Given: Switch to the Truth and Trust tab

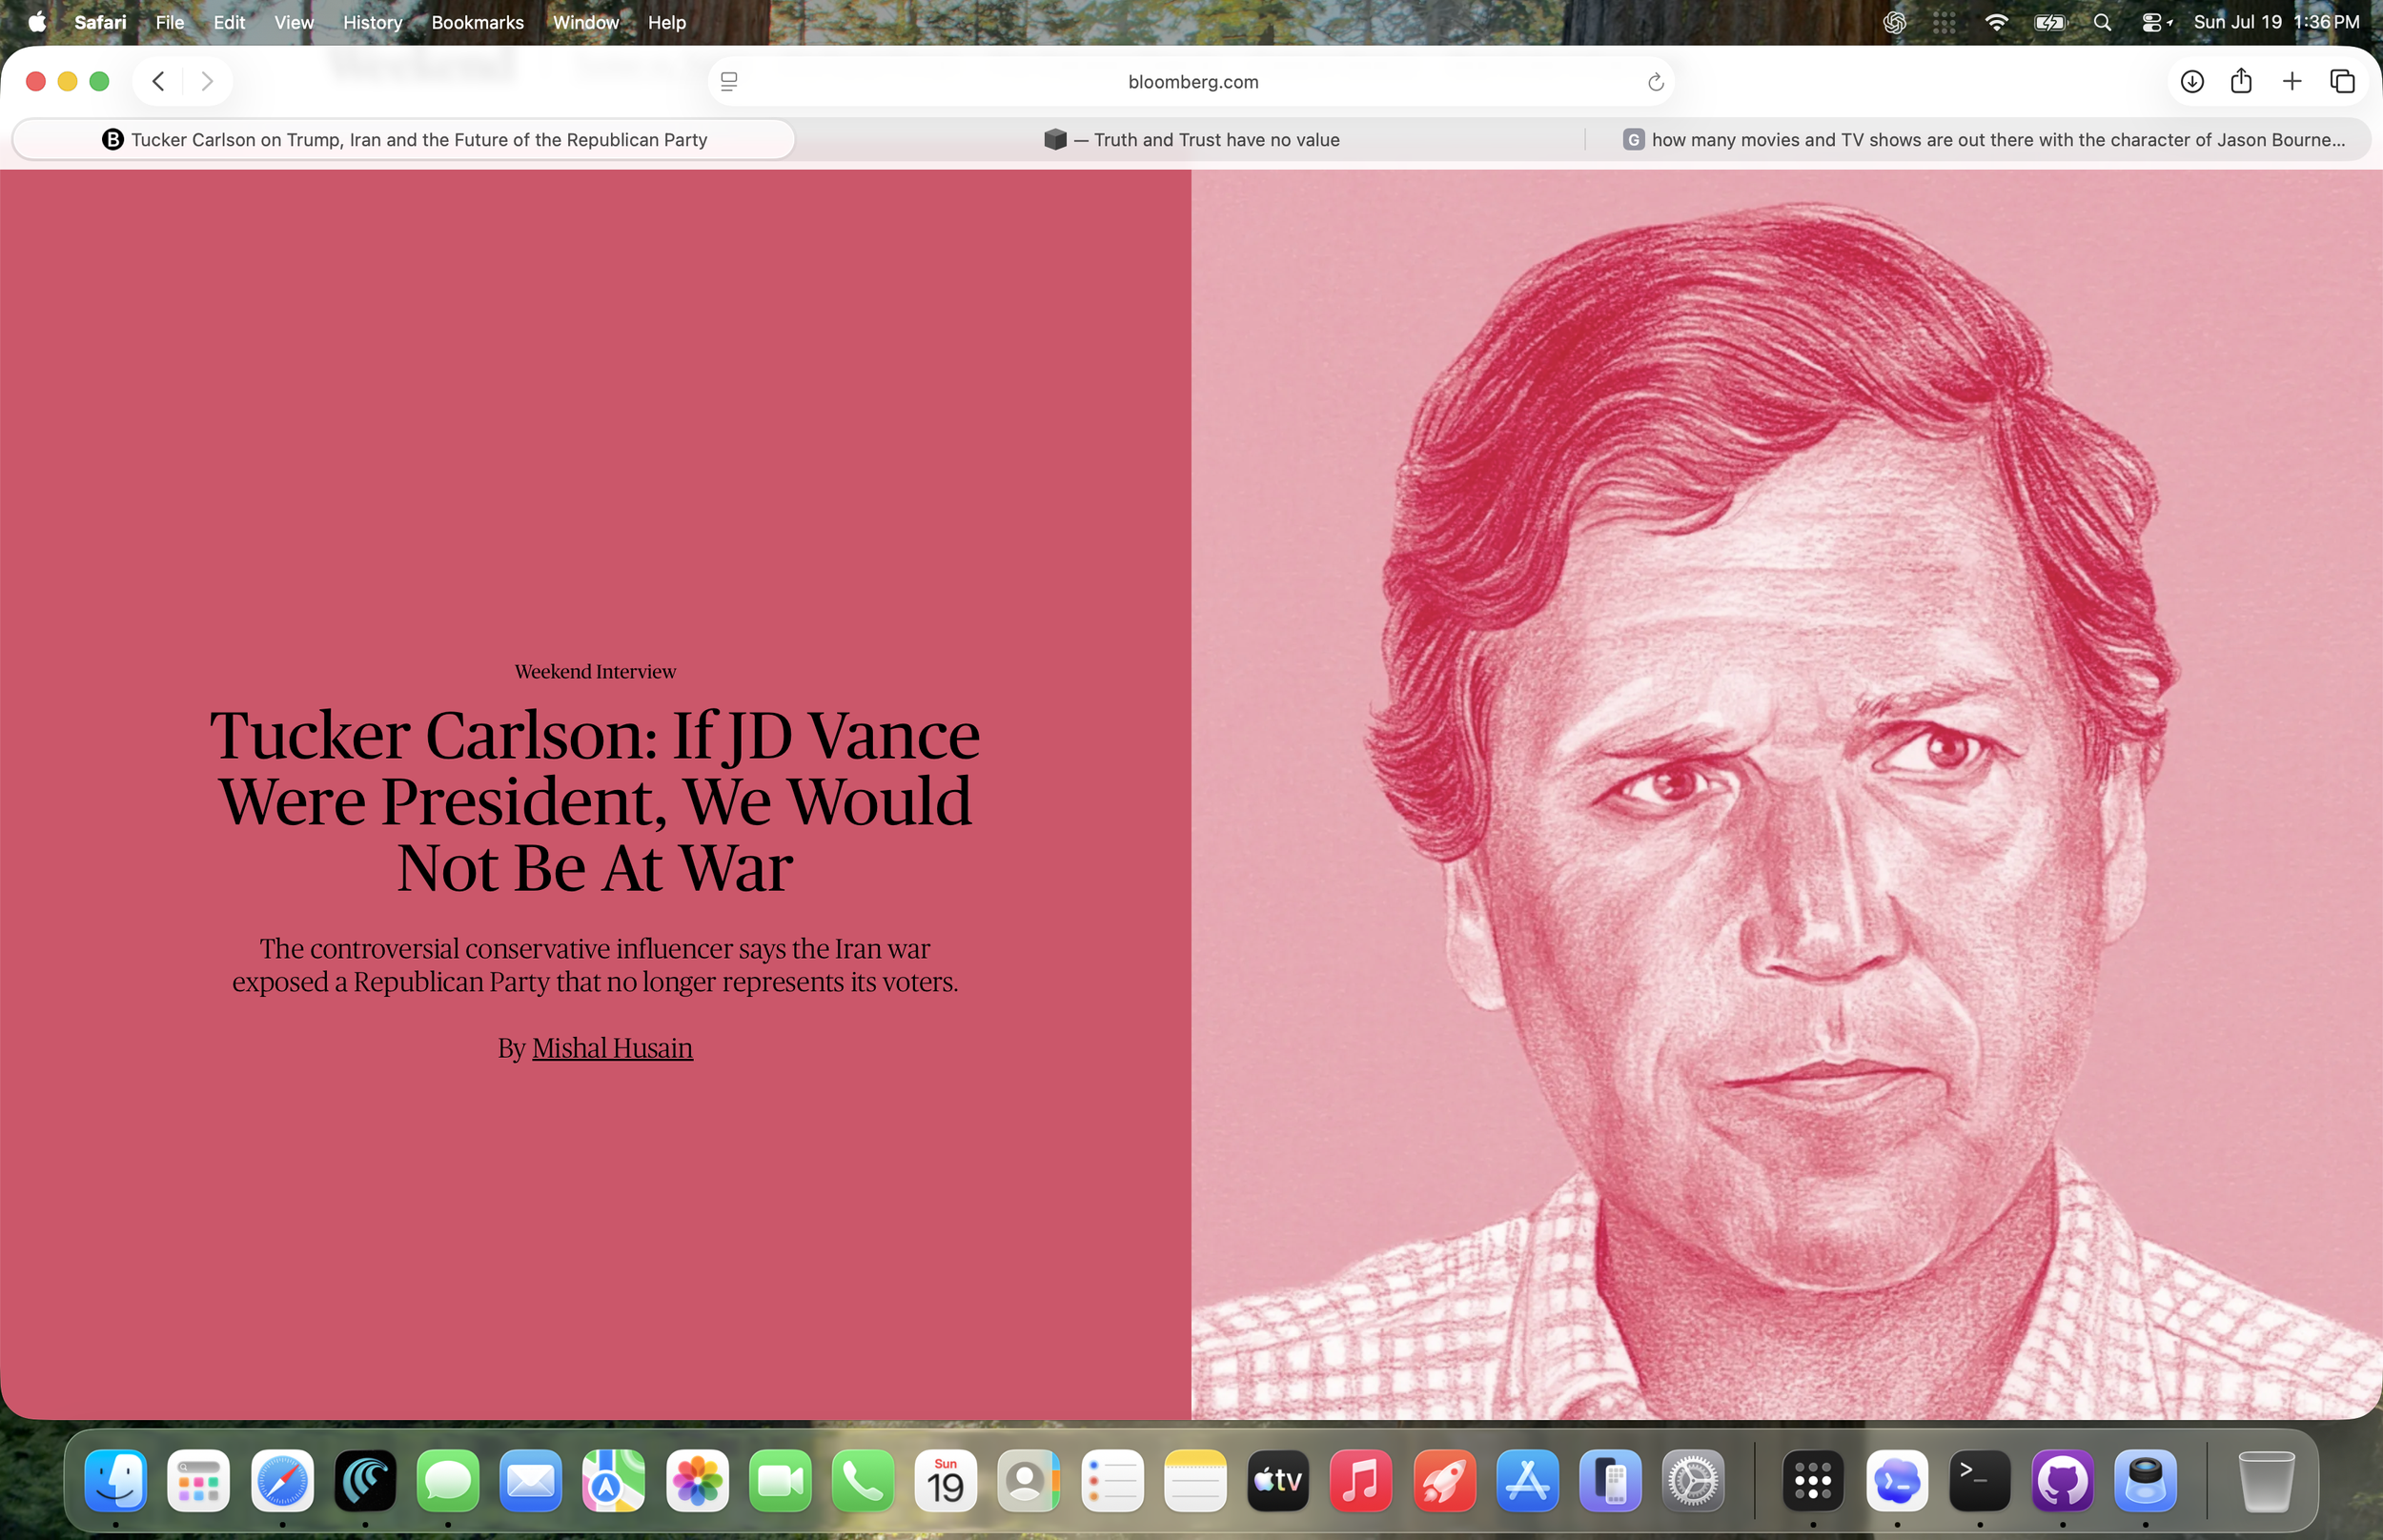Looking at the screenshot, I should (x=1191, y=140).
